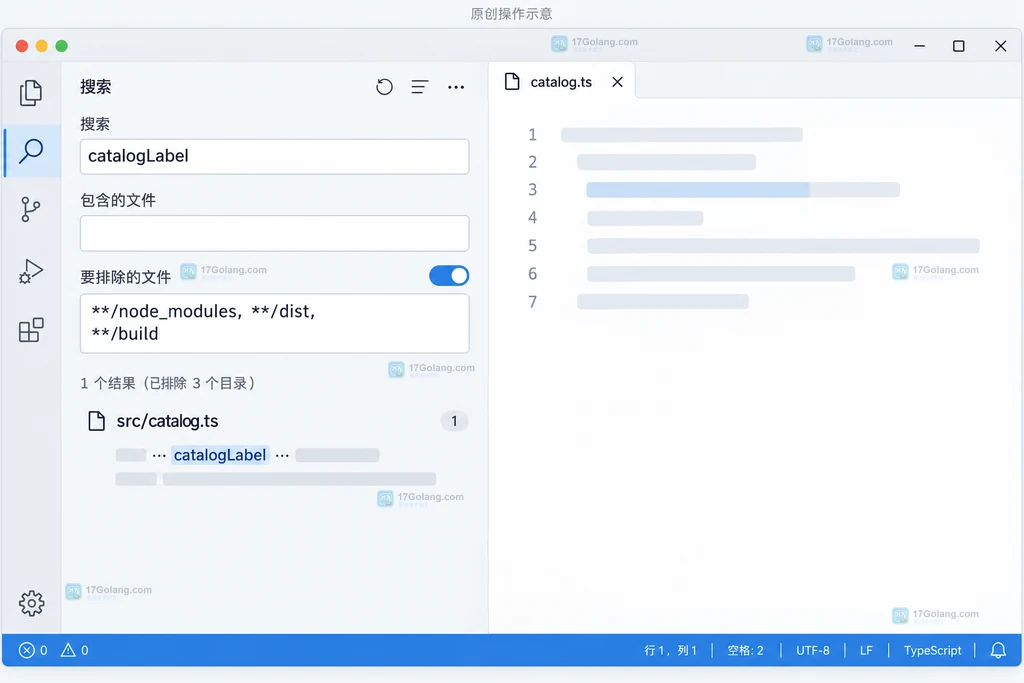The height and width of the screenshot is (683, 1024).
Task: Refresh the search results
Action: [385, 87]
